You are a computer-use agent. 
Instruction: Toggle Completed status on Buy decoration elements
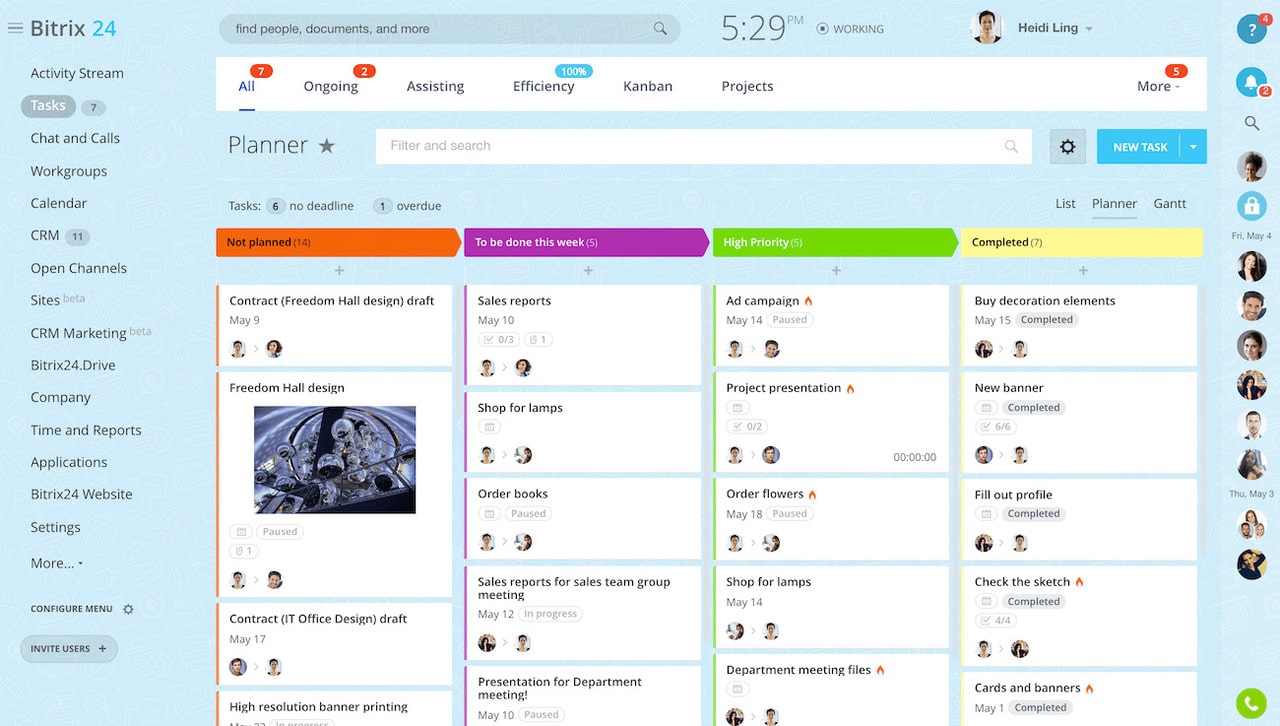point(1047,320)
